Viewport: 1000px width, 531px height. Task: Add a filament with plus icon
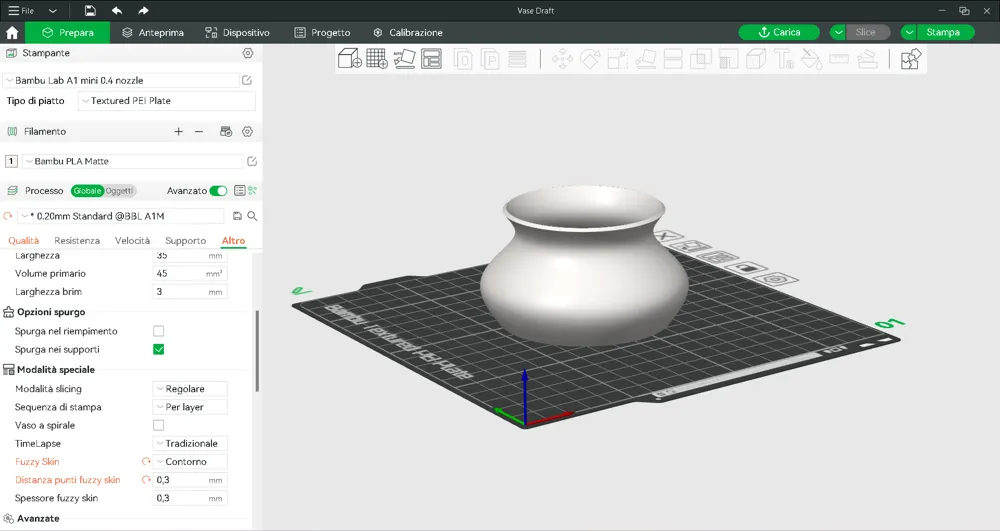[179, 131]
